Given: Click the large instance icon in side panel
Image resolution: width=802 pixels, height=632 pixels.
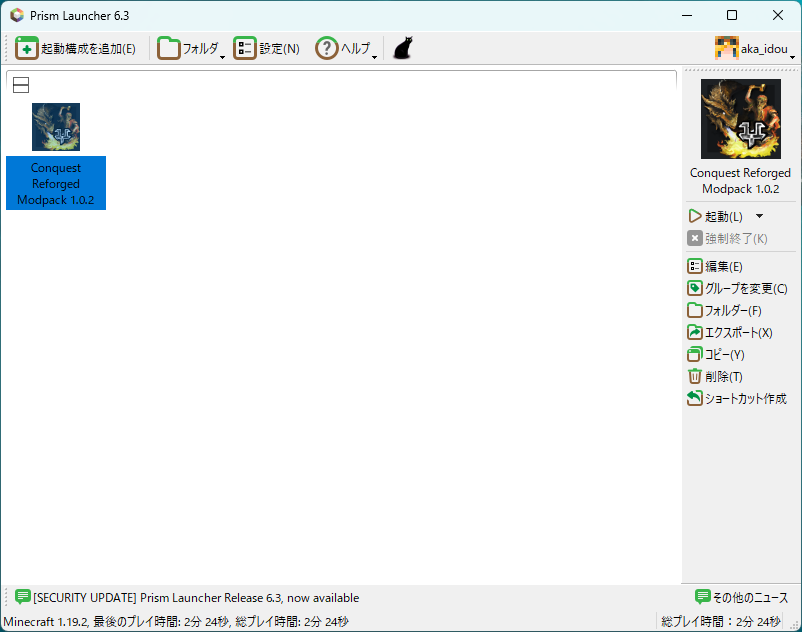Looking at the screenshot, I should [x=741, y=119].
